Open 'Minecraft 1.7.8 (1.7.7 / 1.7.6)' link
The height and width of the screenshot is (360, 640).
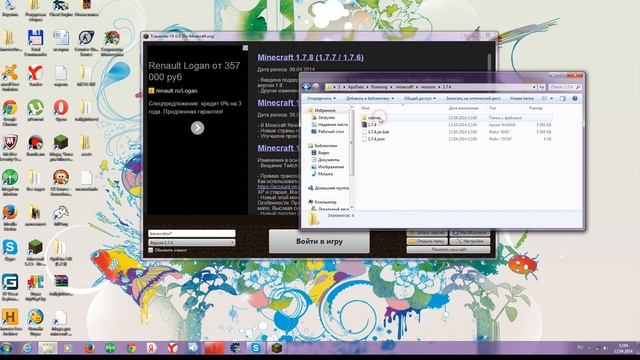(x=310, y=57)
